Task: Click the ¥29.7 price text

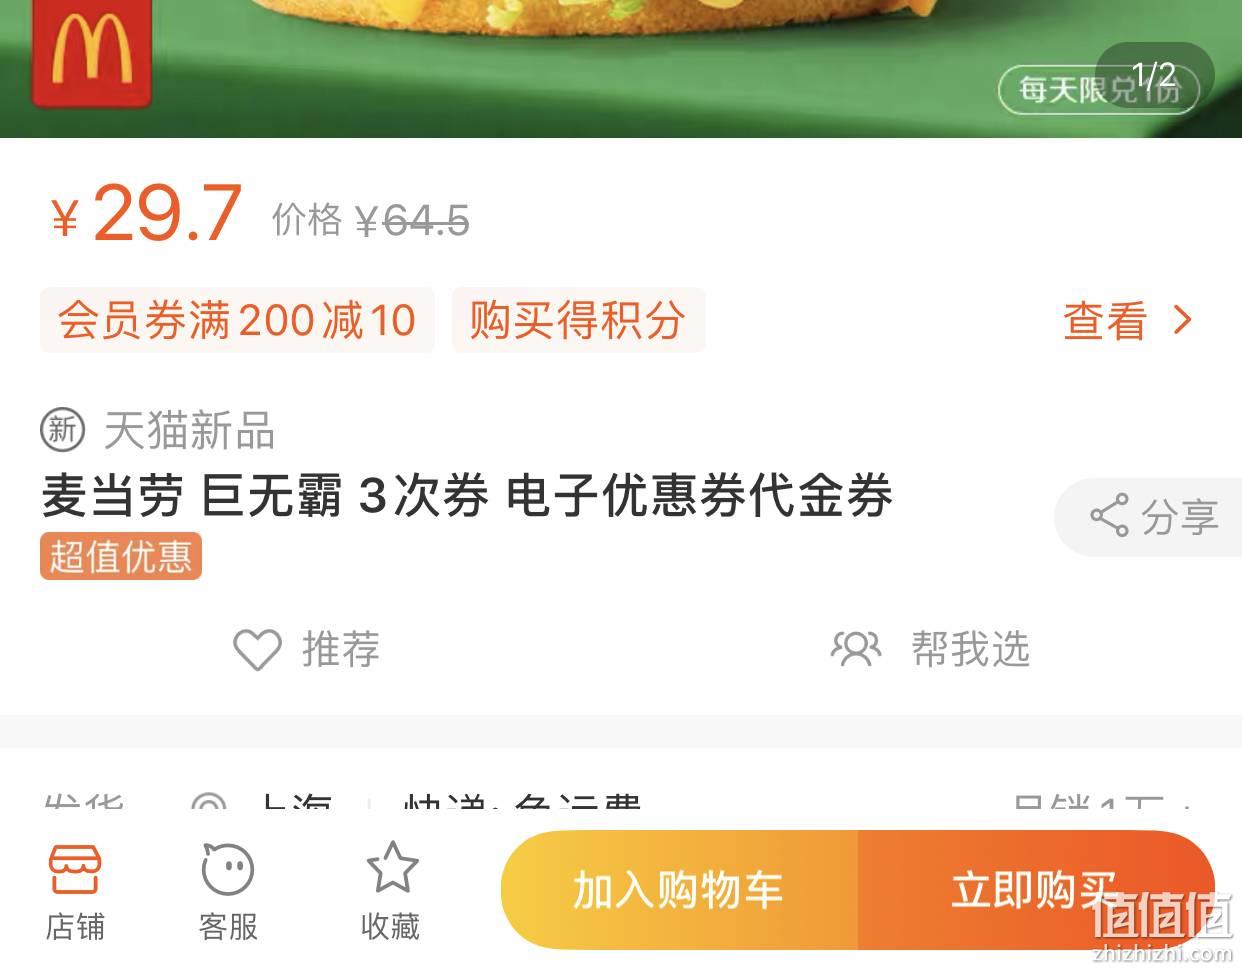Action: (x=146, y=213)
